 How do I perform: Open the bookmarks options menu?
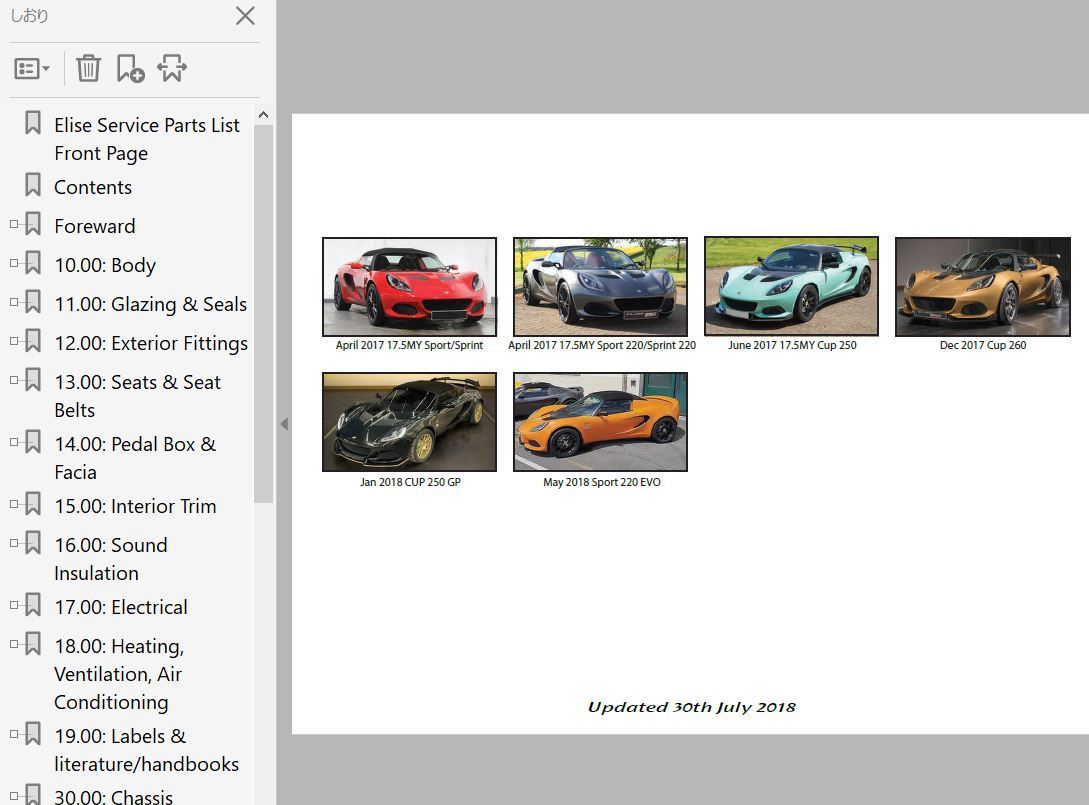coord(31,69)
